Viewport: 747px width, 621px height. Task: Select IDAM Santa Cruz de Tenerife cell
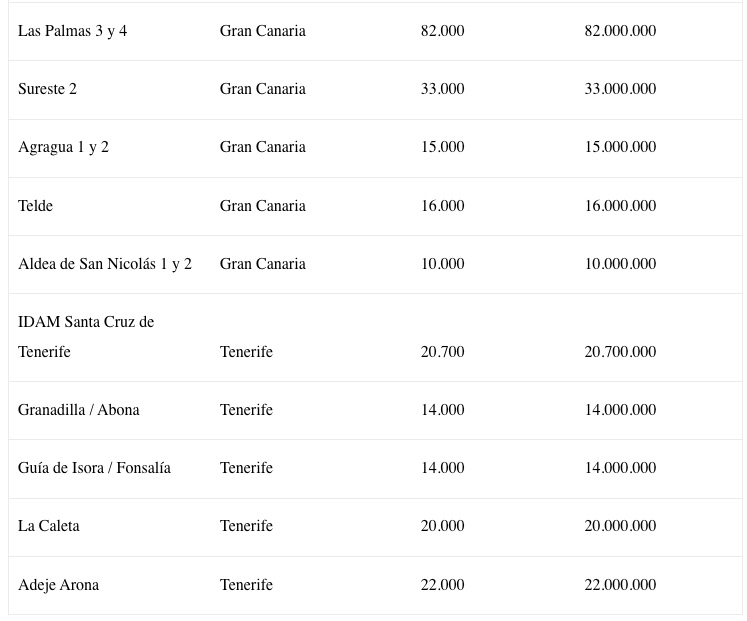pyautogui.click(x=86, y=337)
